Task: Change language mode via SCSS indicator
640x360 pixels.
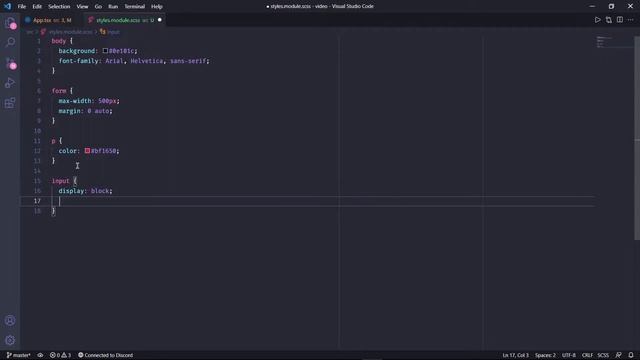Action: tap(603, 355)
